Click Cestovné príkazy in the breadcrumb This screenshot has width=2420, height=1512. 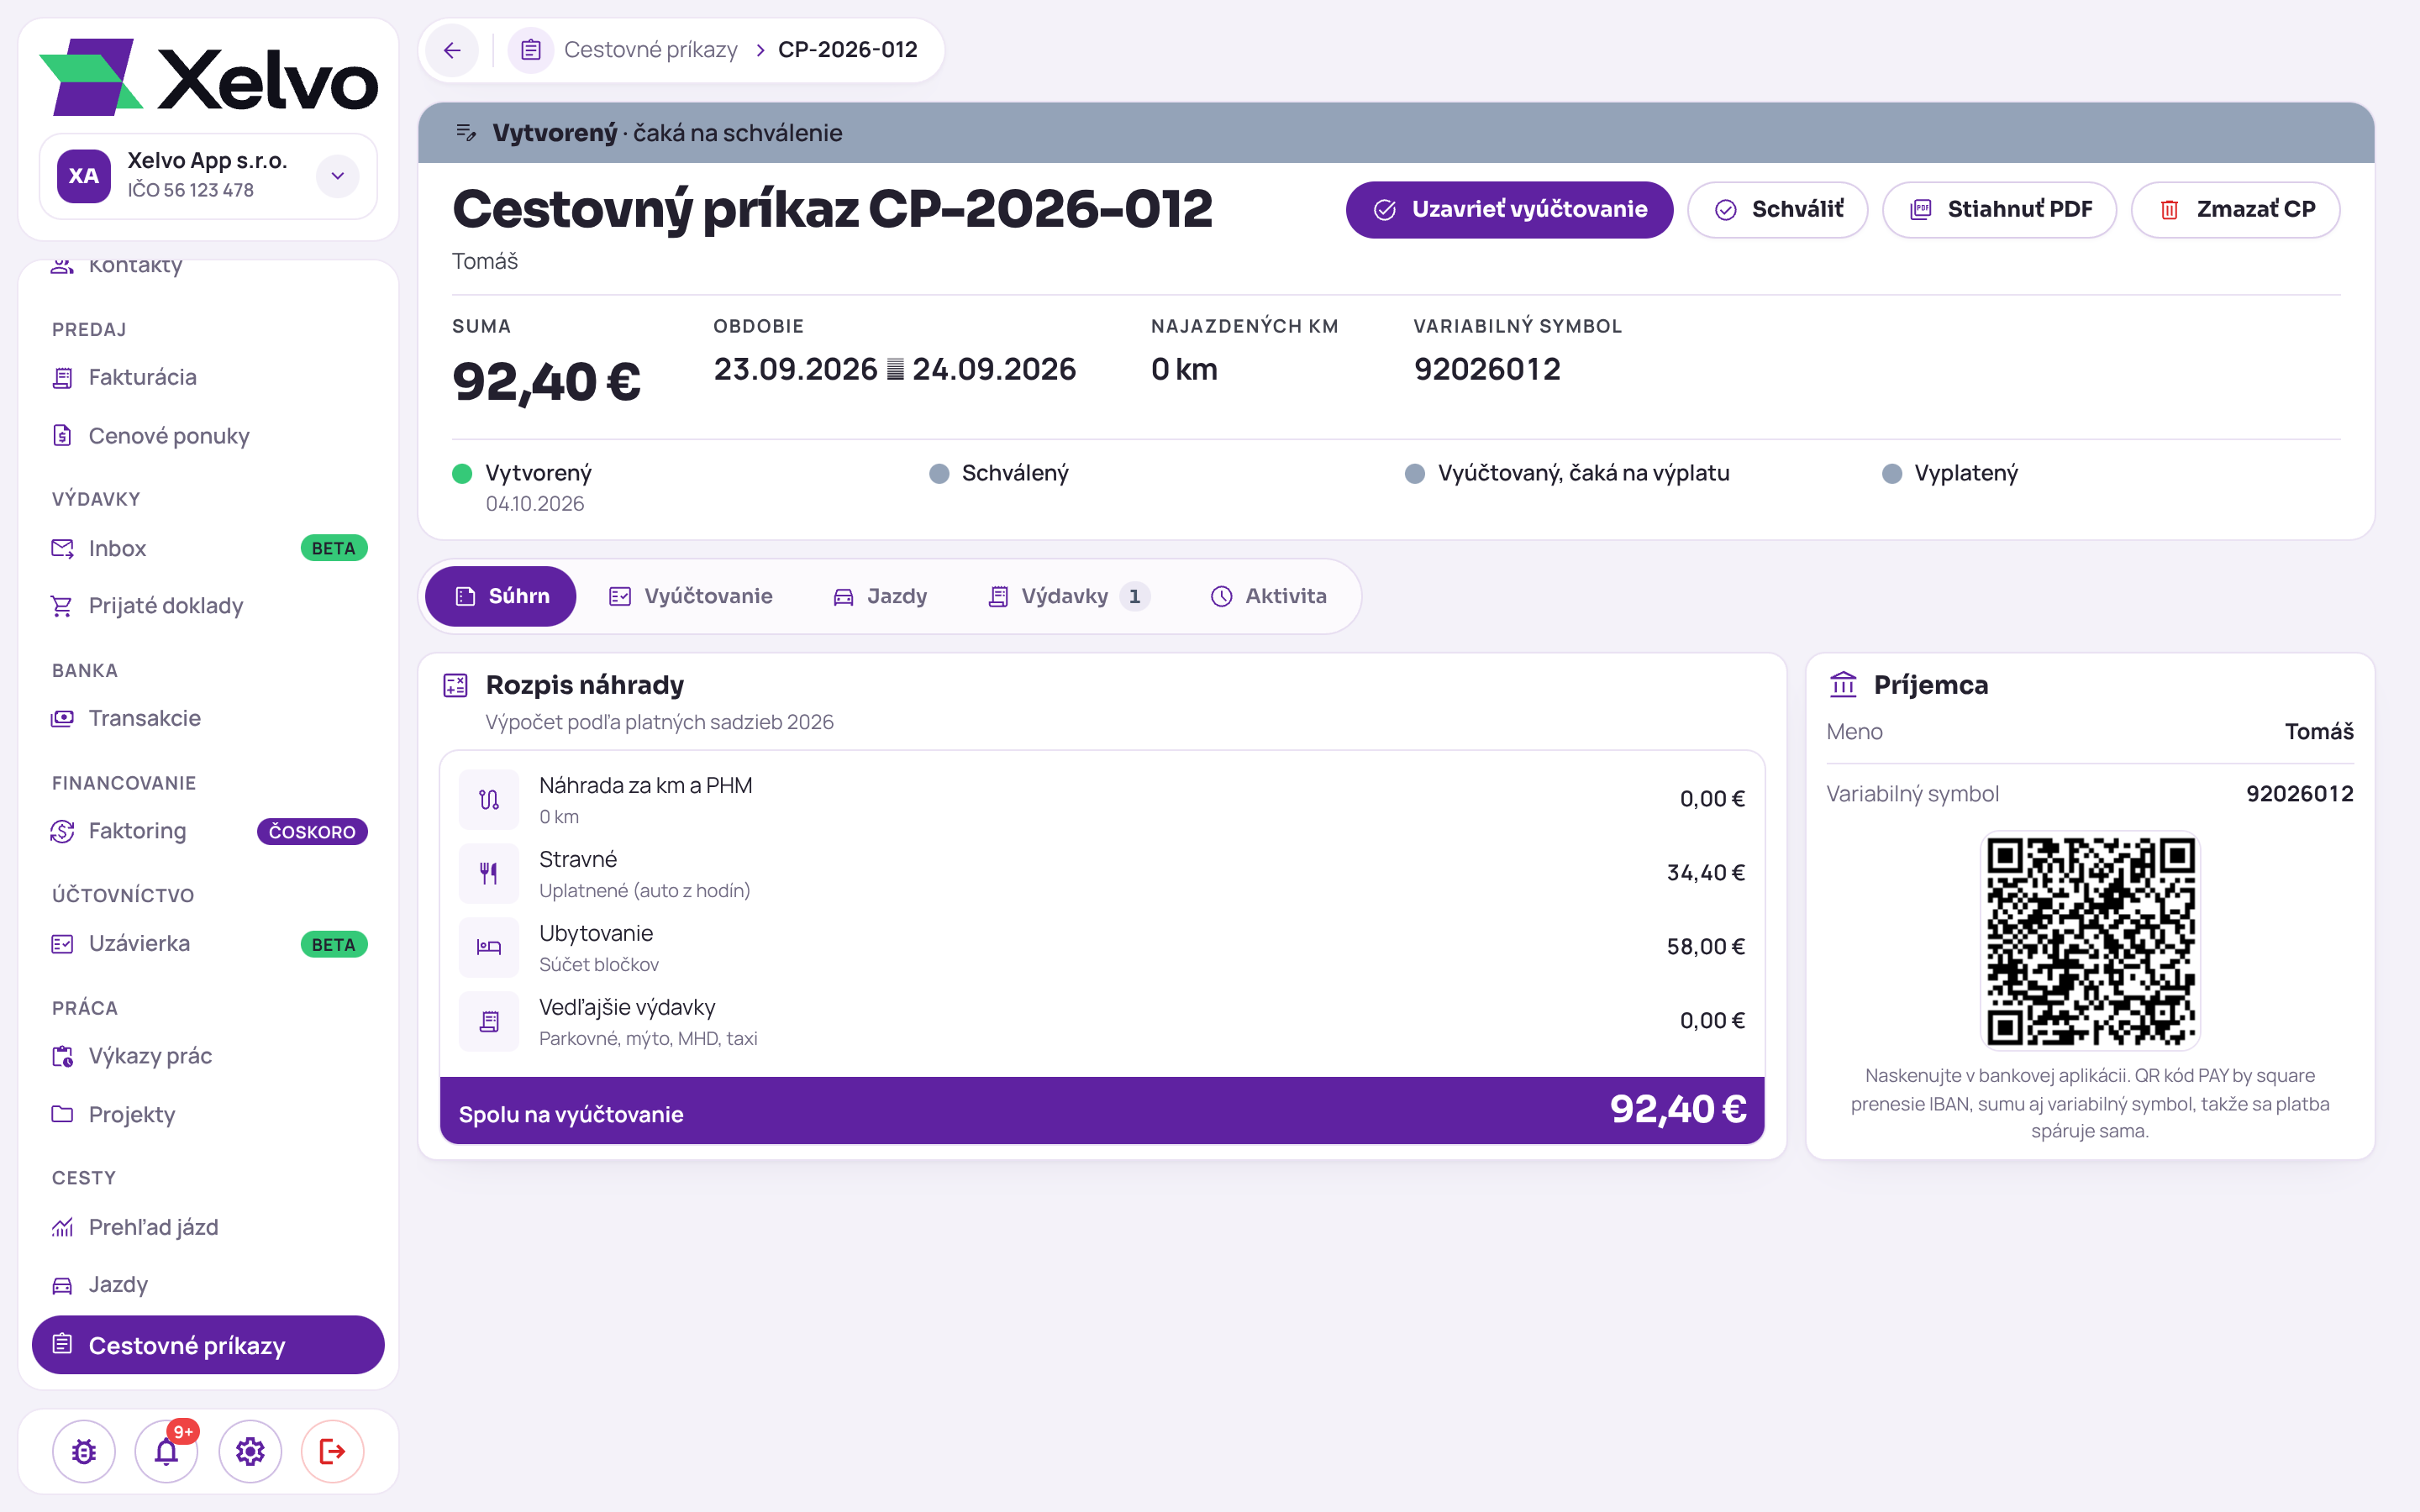[x=651, y=50]
